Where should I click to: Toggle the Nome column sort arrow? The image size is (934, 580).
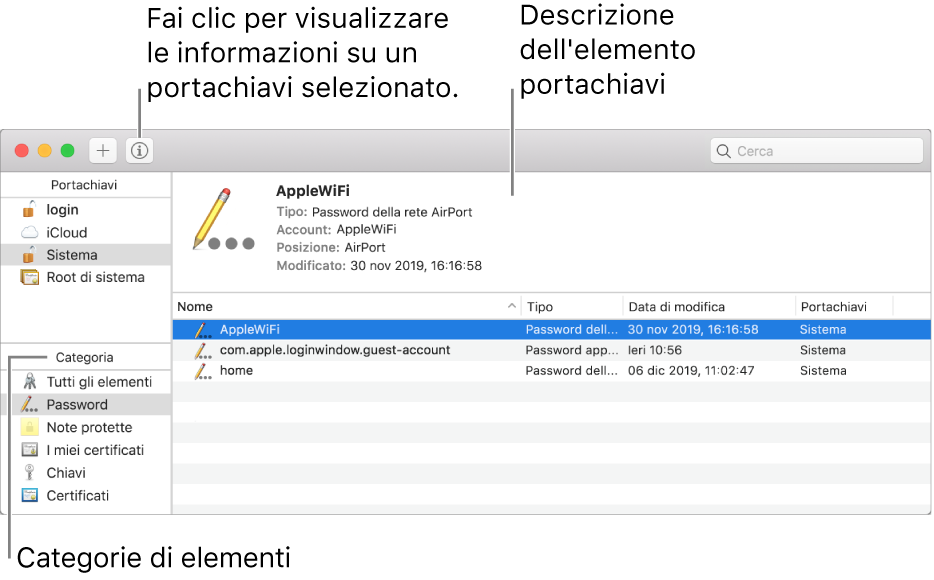[x=512, y=306]
